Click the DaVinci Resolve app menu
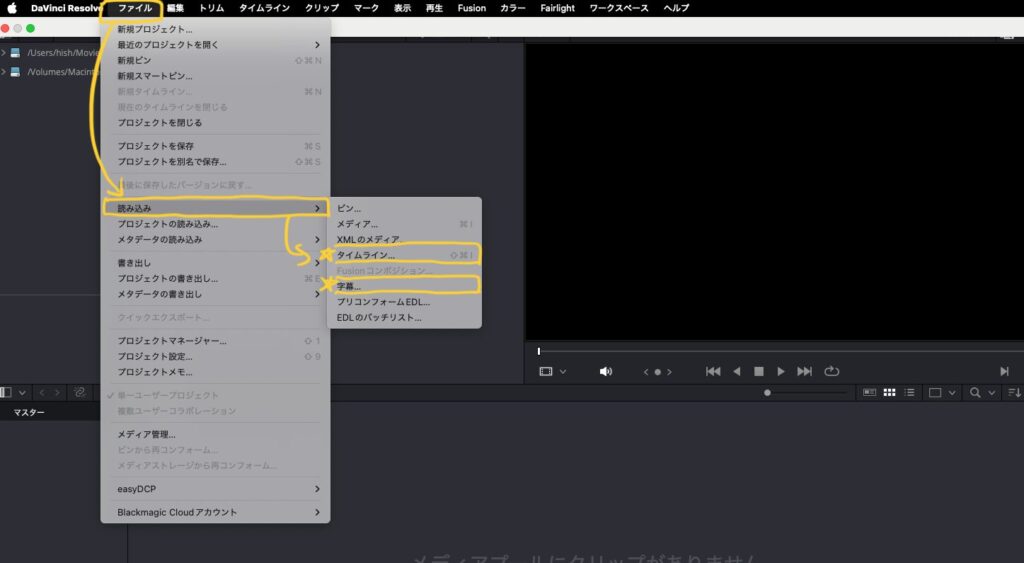The height and width of the screenshot is (563, 1024). pos(67,8)
